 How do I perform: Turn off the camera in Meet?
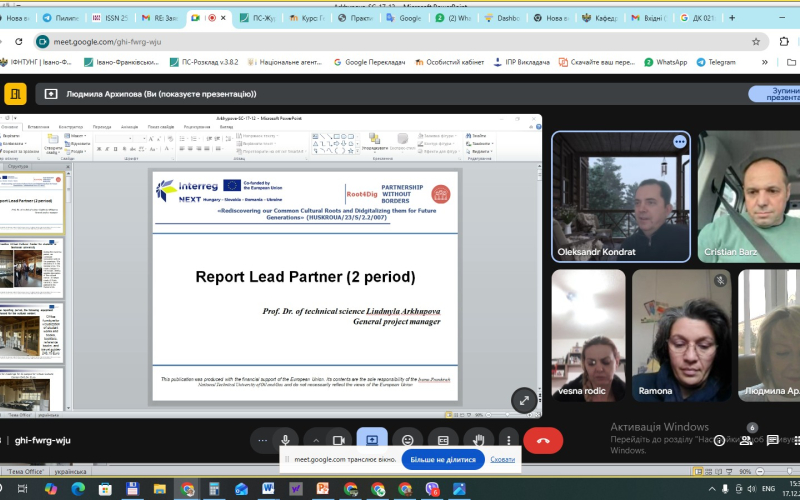click(339, 440)
